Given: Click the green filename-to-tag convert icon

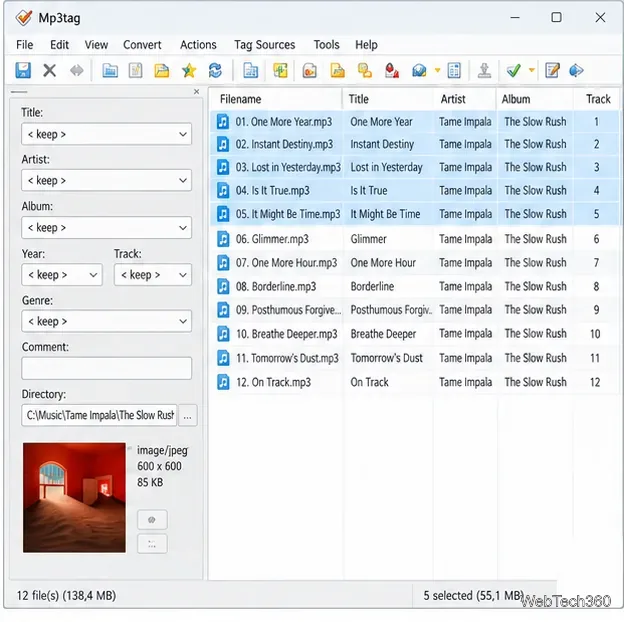Looking at the screenshot, I should 280,70.
